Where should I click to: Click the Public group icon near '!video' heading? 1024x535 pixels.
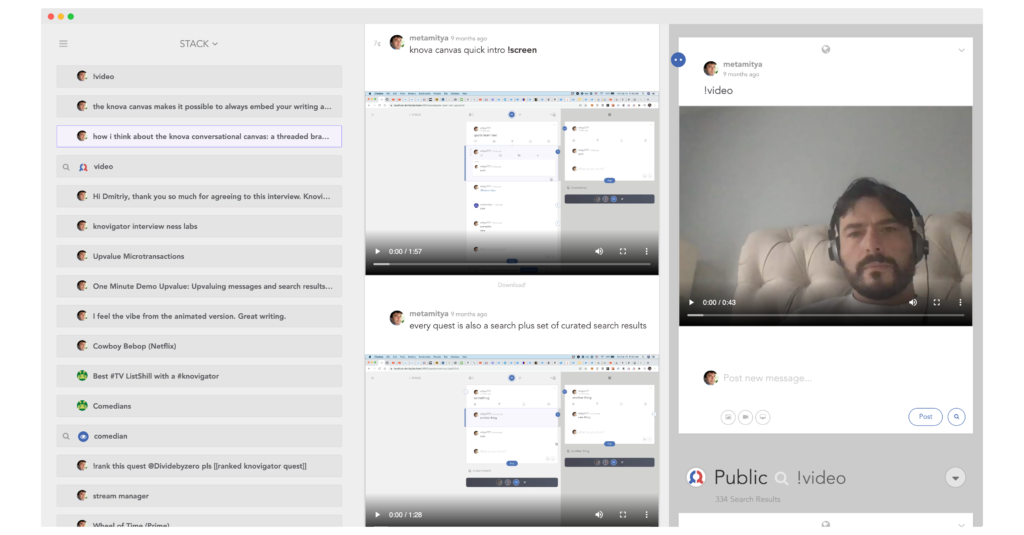point(696,478)
